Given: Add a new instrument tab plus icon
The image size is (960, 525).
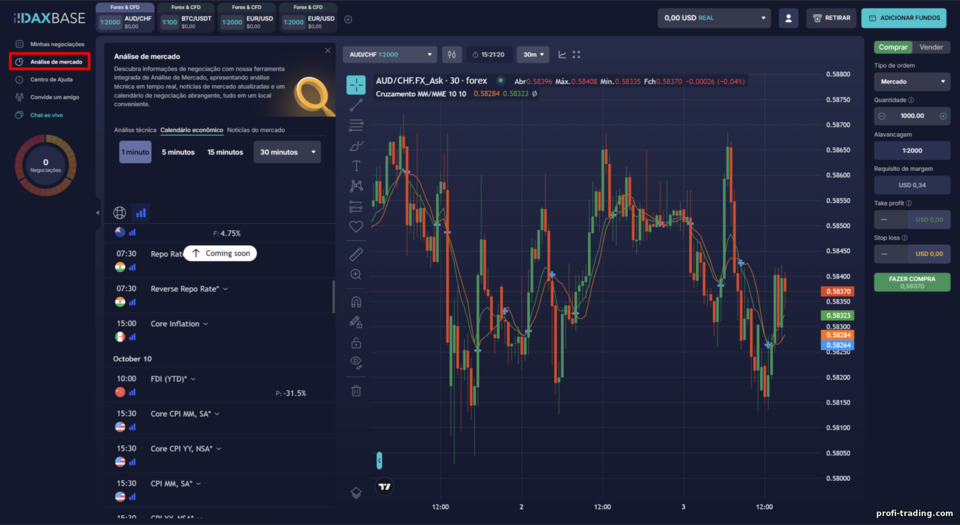Looking at the screenshot, I should coord(348,20).
